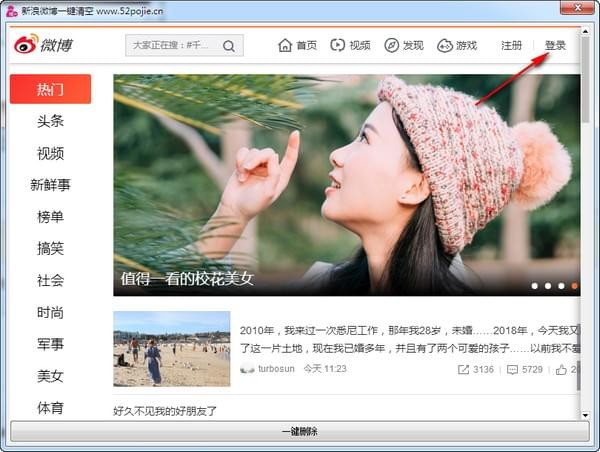Click the search magnifier icon
This screenshot has width=600, height=452.
(229, 46)
